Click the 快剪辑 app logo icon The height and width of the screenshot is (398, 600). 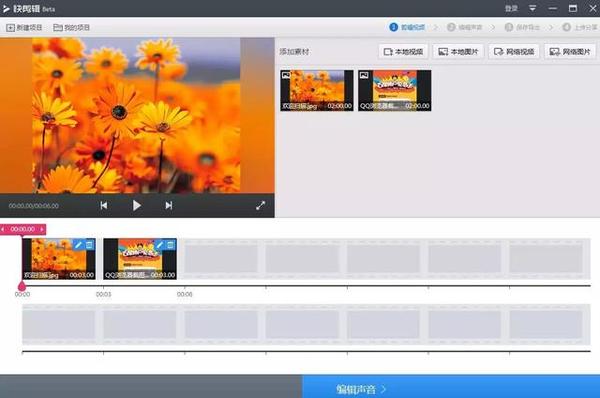pos(7,8)
